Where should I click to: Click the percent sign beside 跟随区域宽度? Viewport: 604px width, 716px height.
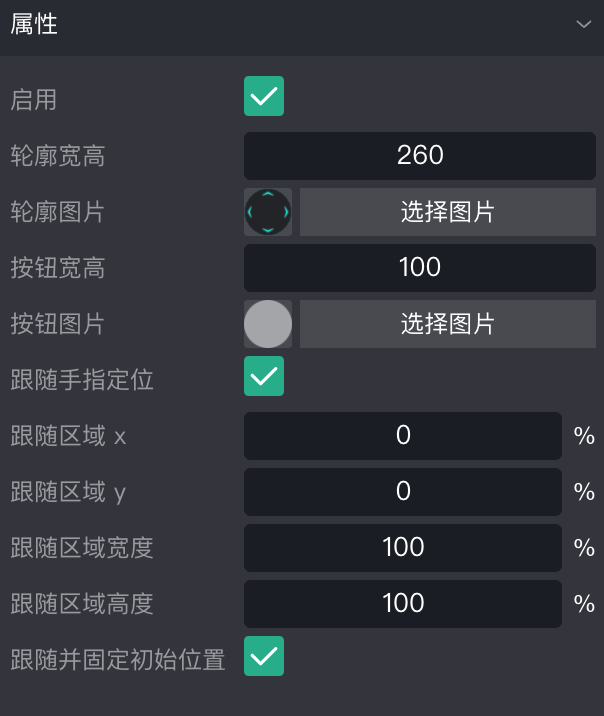[x=584, y=548]
